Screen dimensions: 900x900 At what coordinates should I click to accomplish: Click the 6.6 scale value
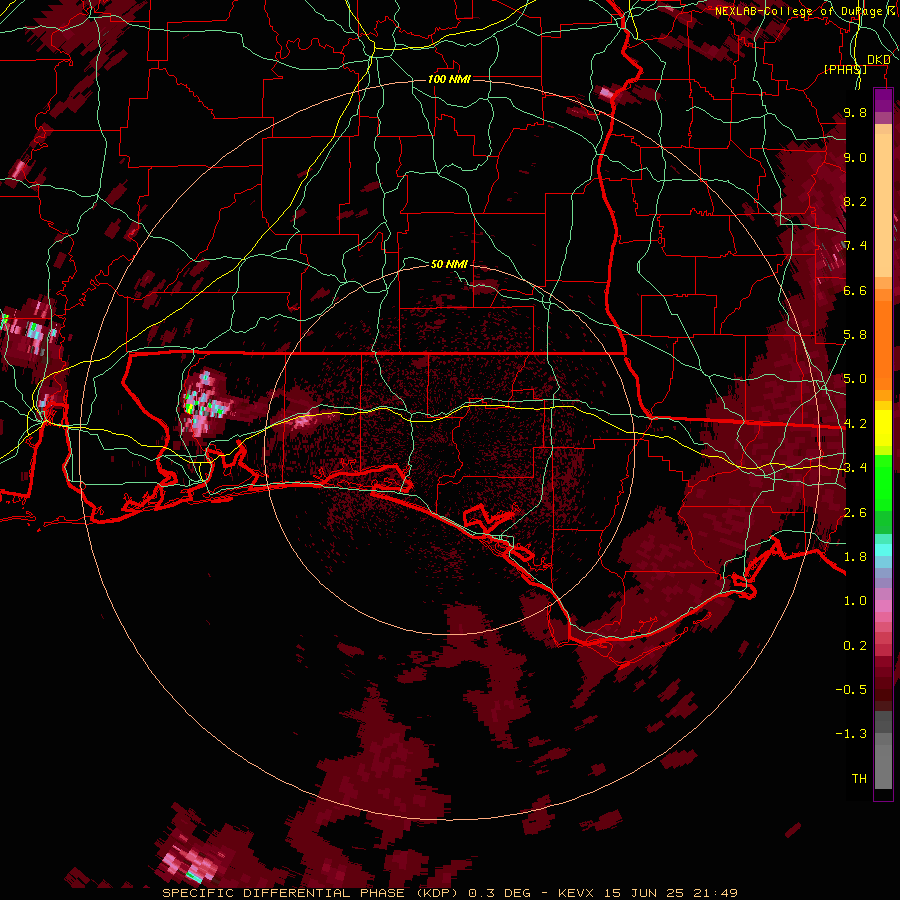(x=855, y=290)
